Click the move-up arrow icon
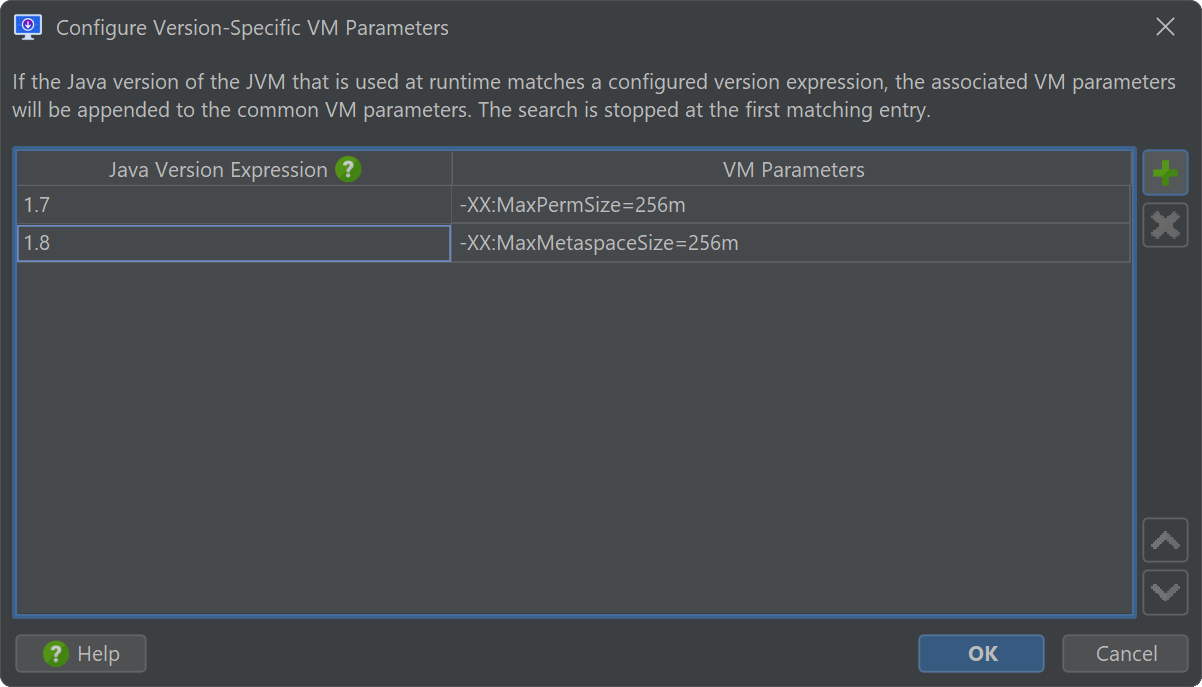The width and height of the screenshot is (1202, 687). (1165, 541)
